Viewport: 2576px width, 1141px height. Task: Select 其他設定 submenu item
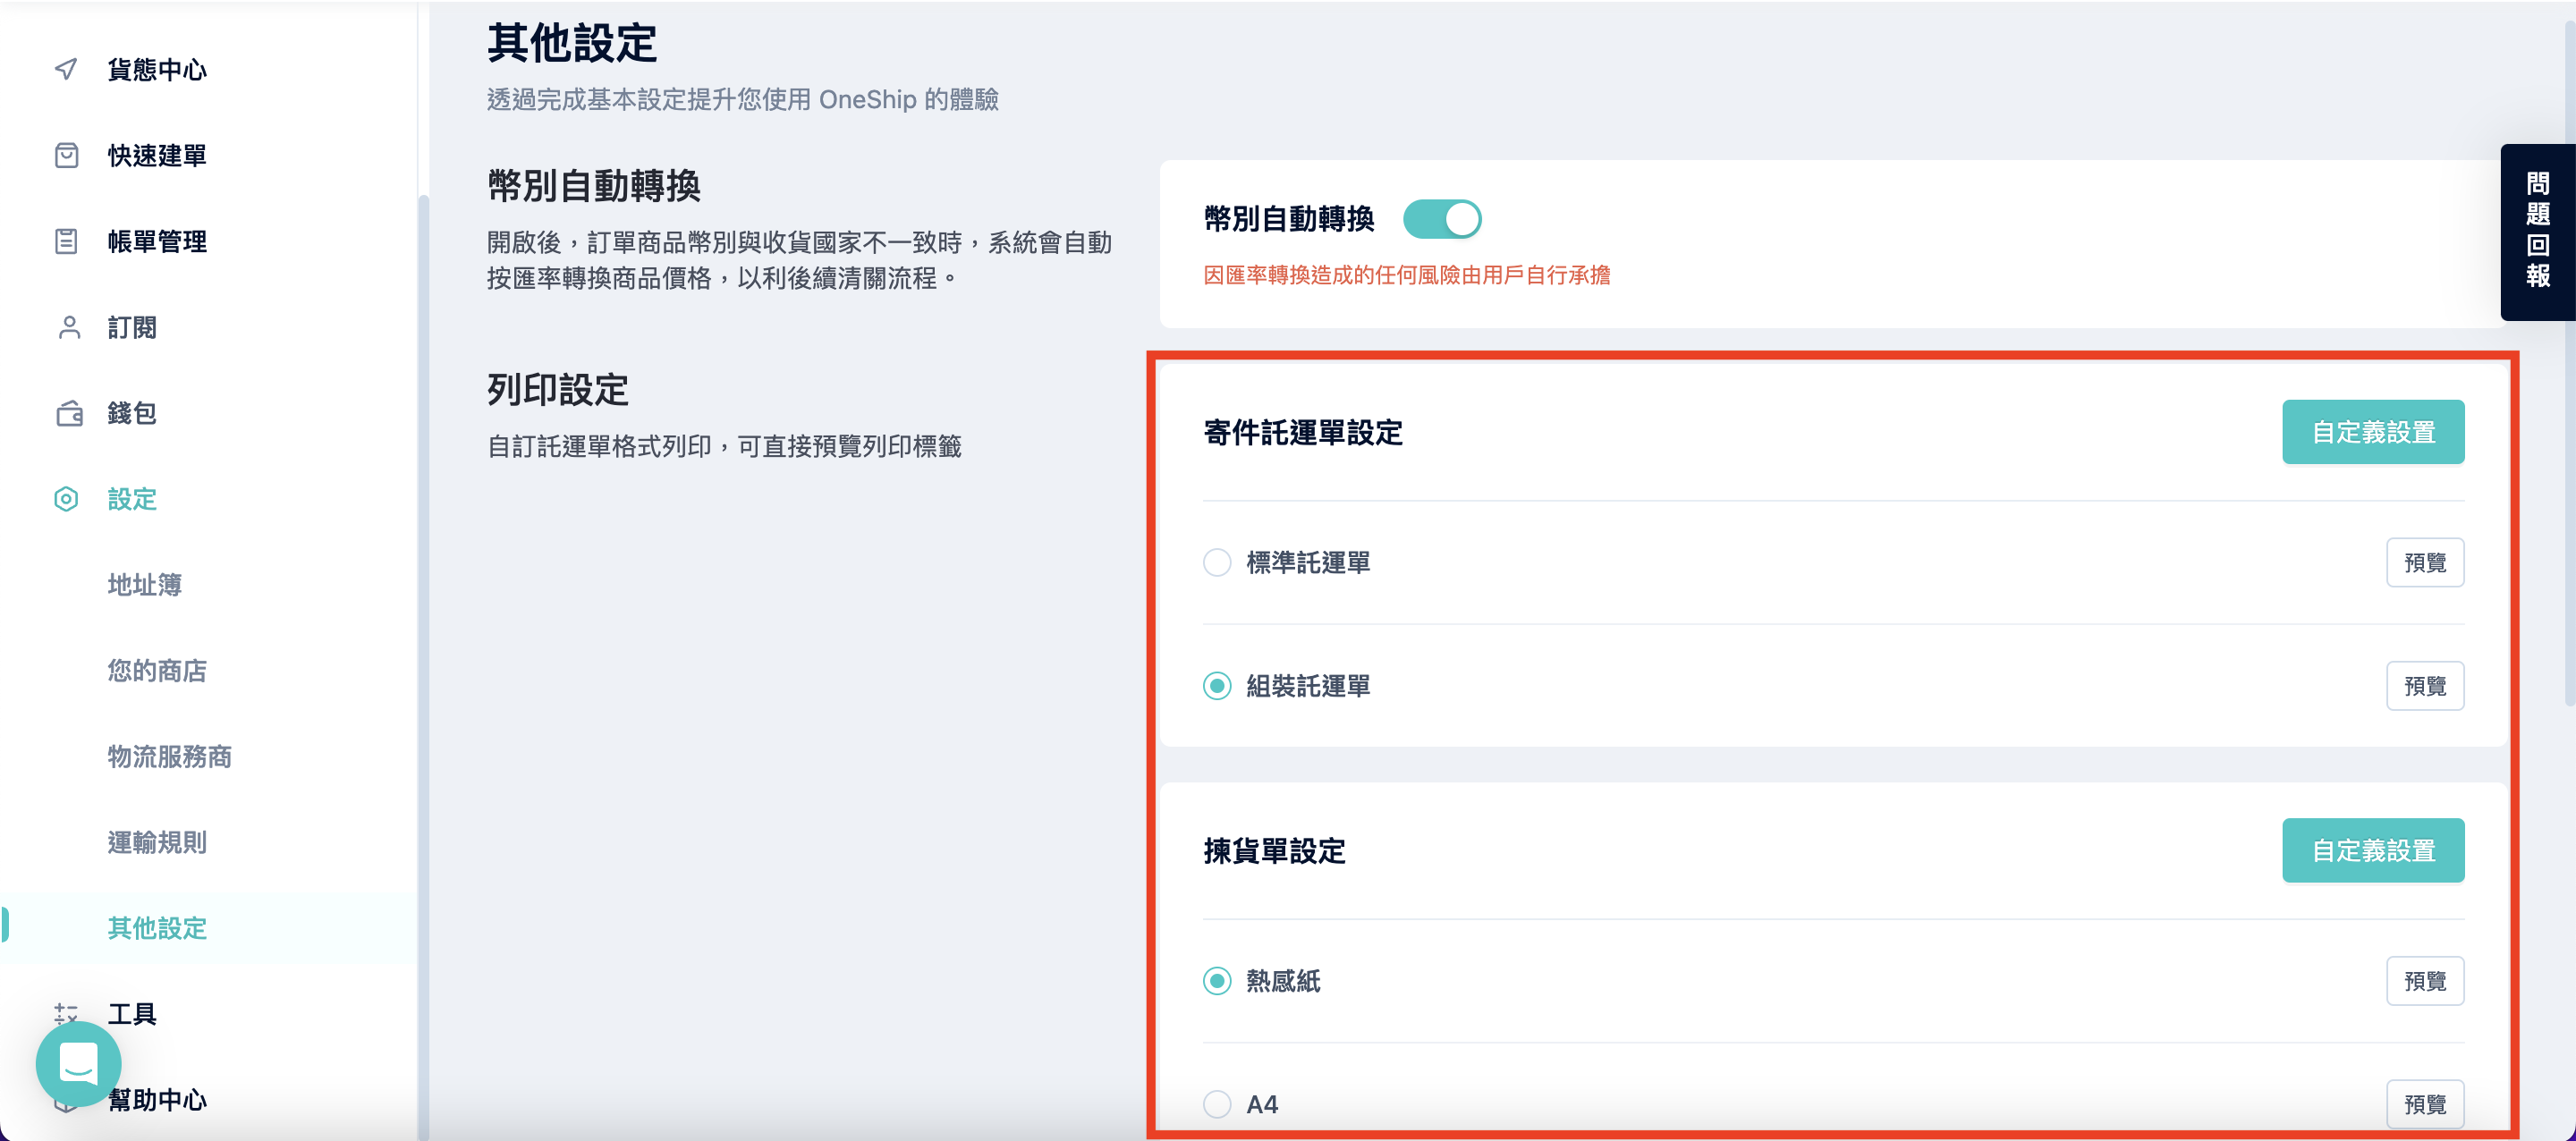[157, 928]
